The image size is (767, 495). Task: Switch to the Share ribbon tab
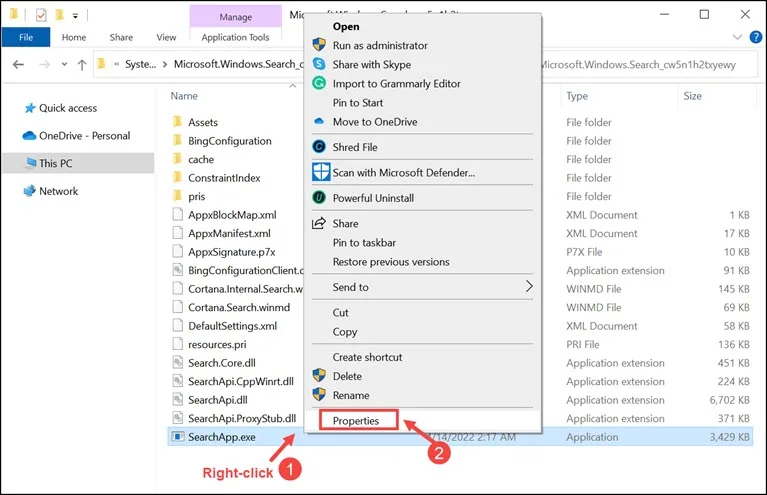click(121, 37)
